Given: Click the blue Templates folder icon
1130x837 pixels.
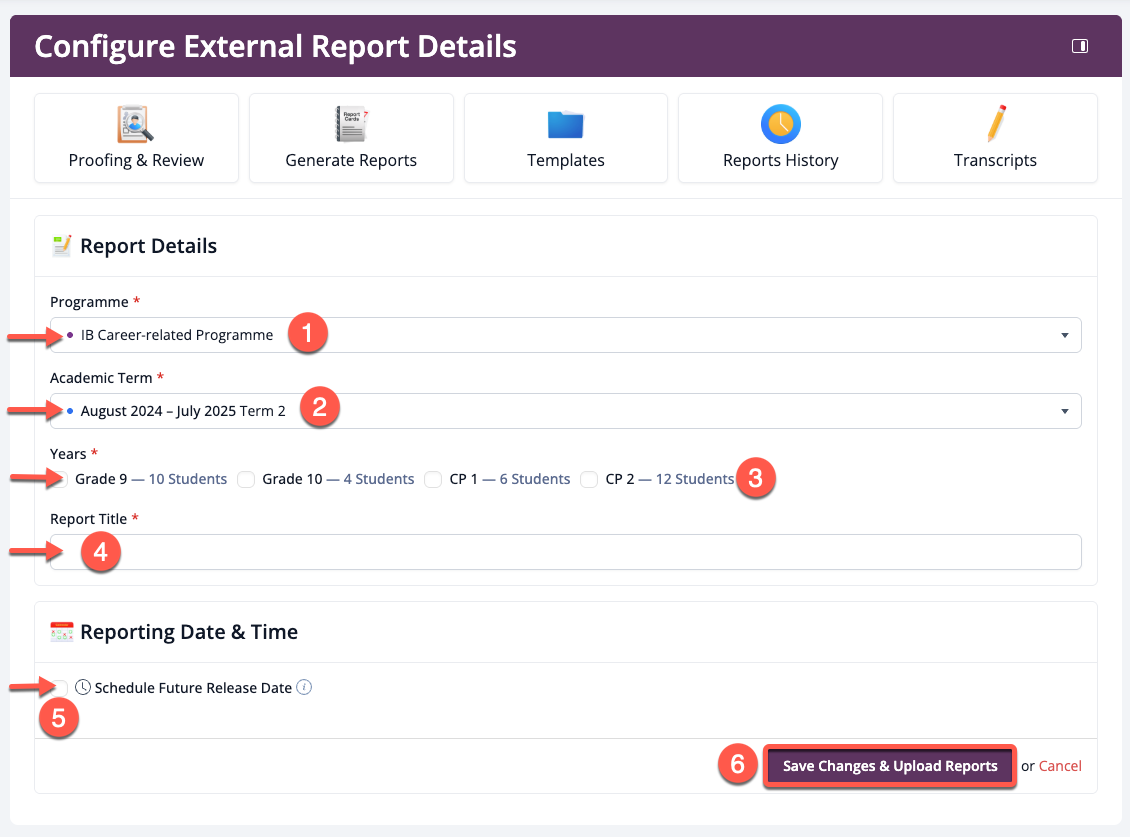Looking at the screenshot, I should (x=566, y=125).
